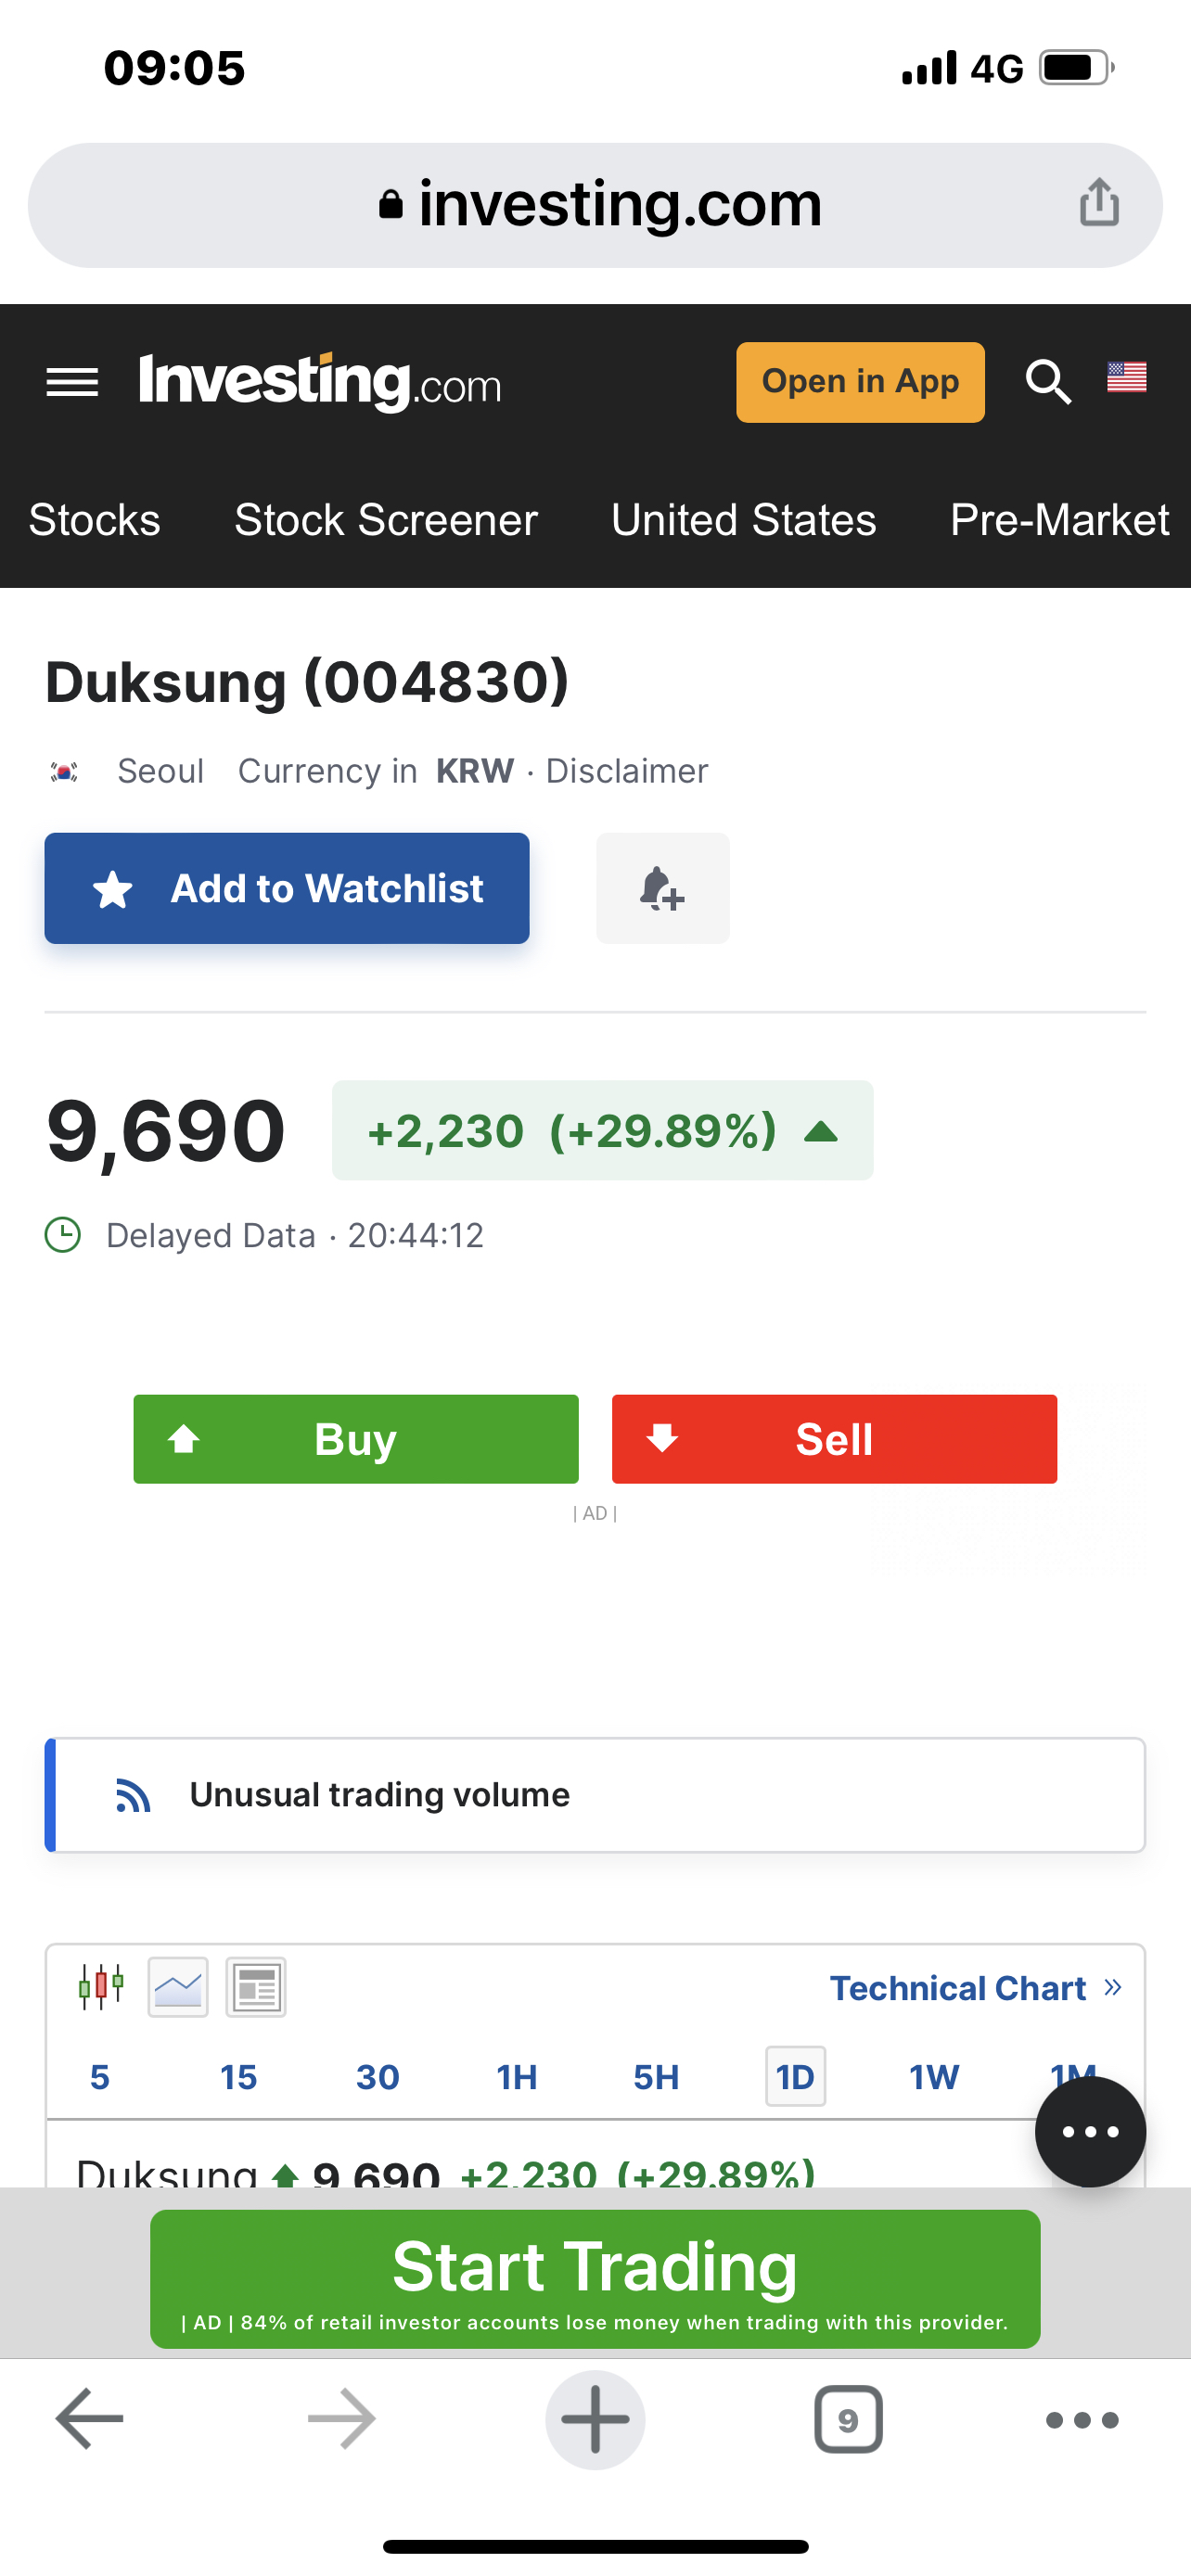The height and width of the screenshot is (2576, 1191).
Task: Select the 15 minute chart interval
Action: [238, 2077]
